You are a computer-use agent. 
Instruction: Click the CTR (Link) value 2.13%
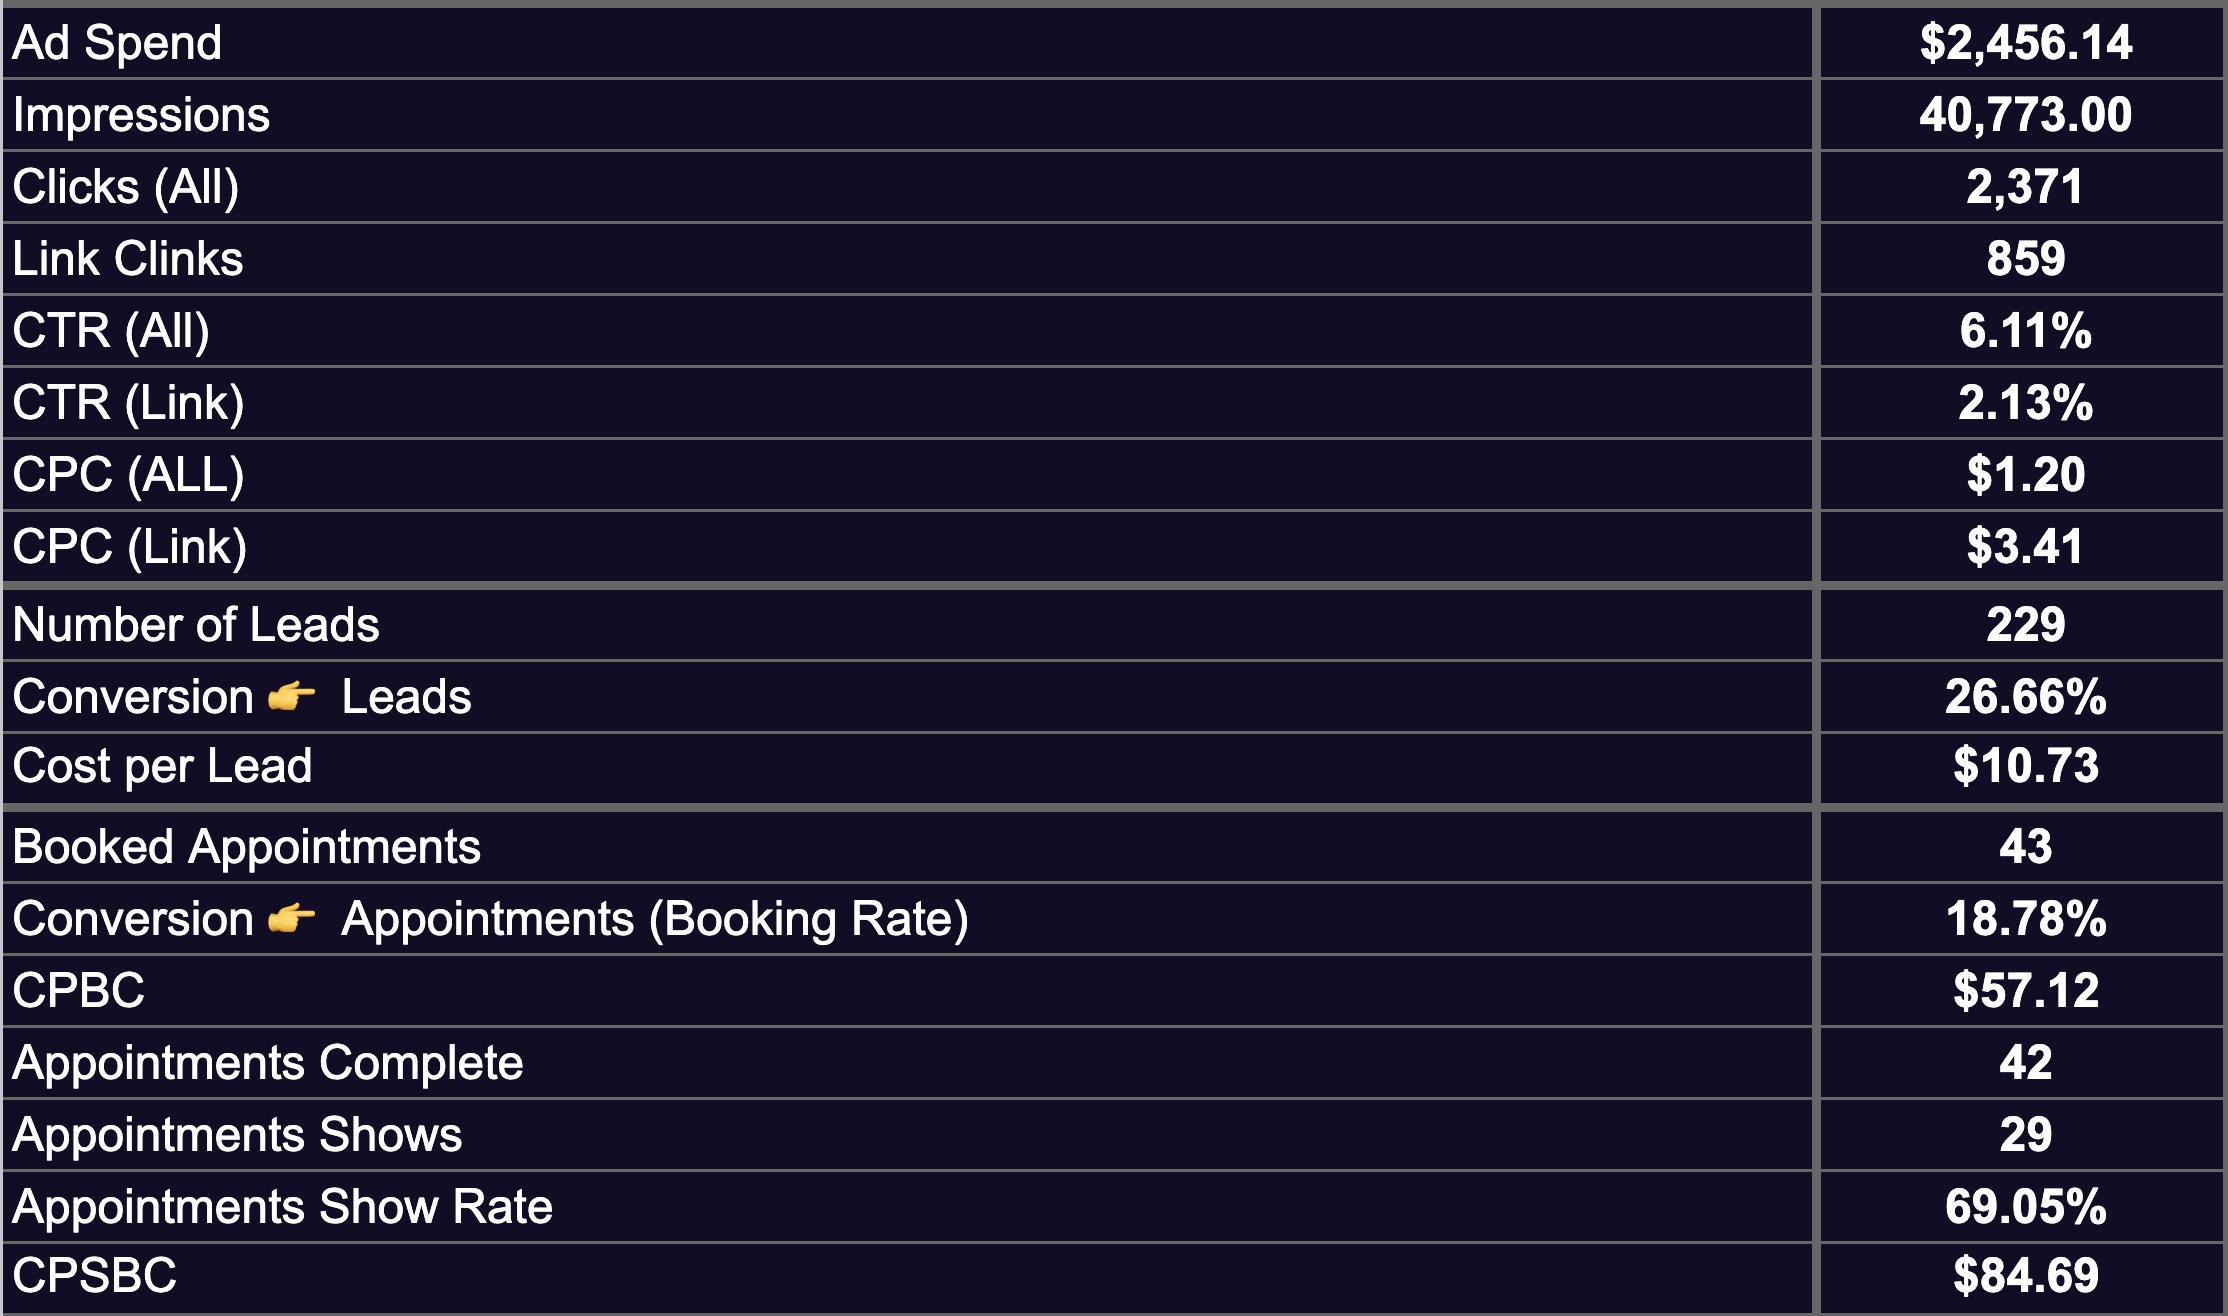(x=2025, y=403)
